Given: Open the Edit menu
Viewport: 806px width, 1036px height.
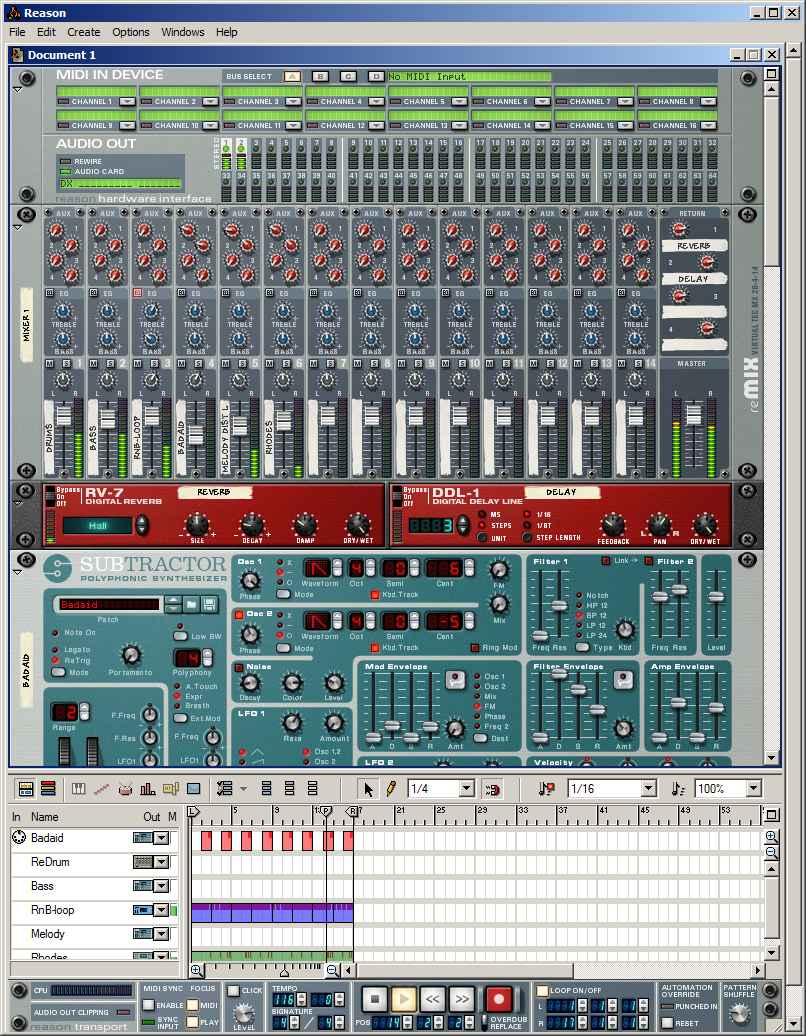Looking at the screenshot, I should tap(46, 32).
